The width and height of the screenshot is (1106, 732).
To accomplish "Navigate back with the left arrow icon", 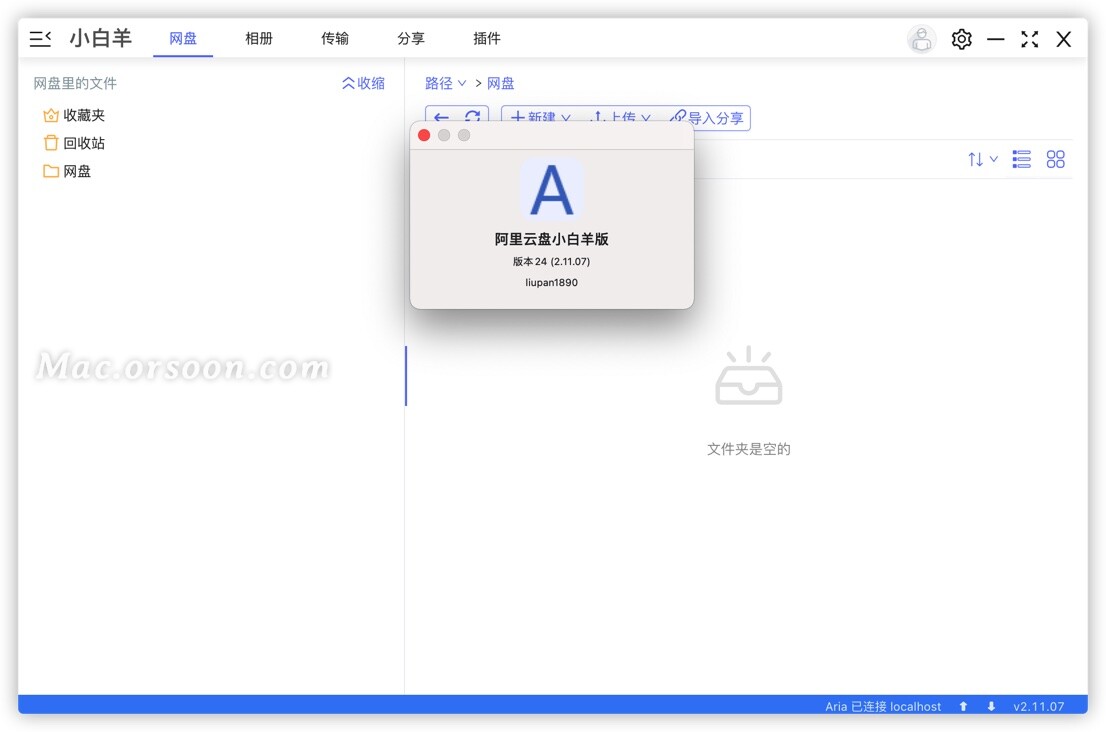I will pyautogui.click(x=441, y=117).
